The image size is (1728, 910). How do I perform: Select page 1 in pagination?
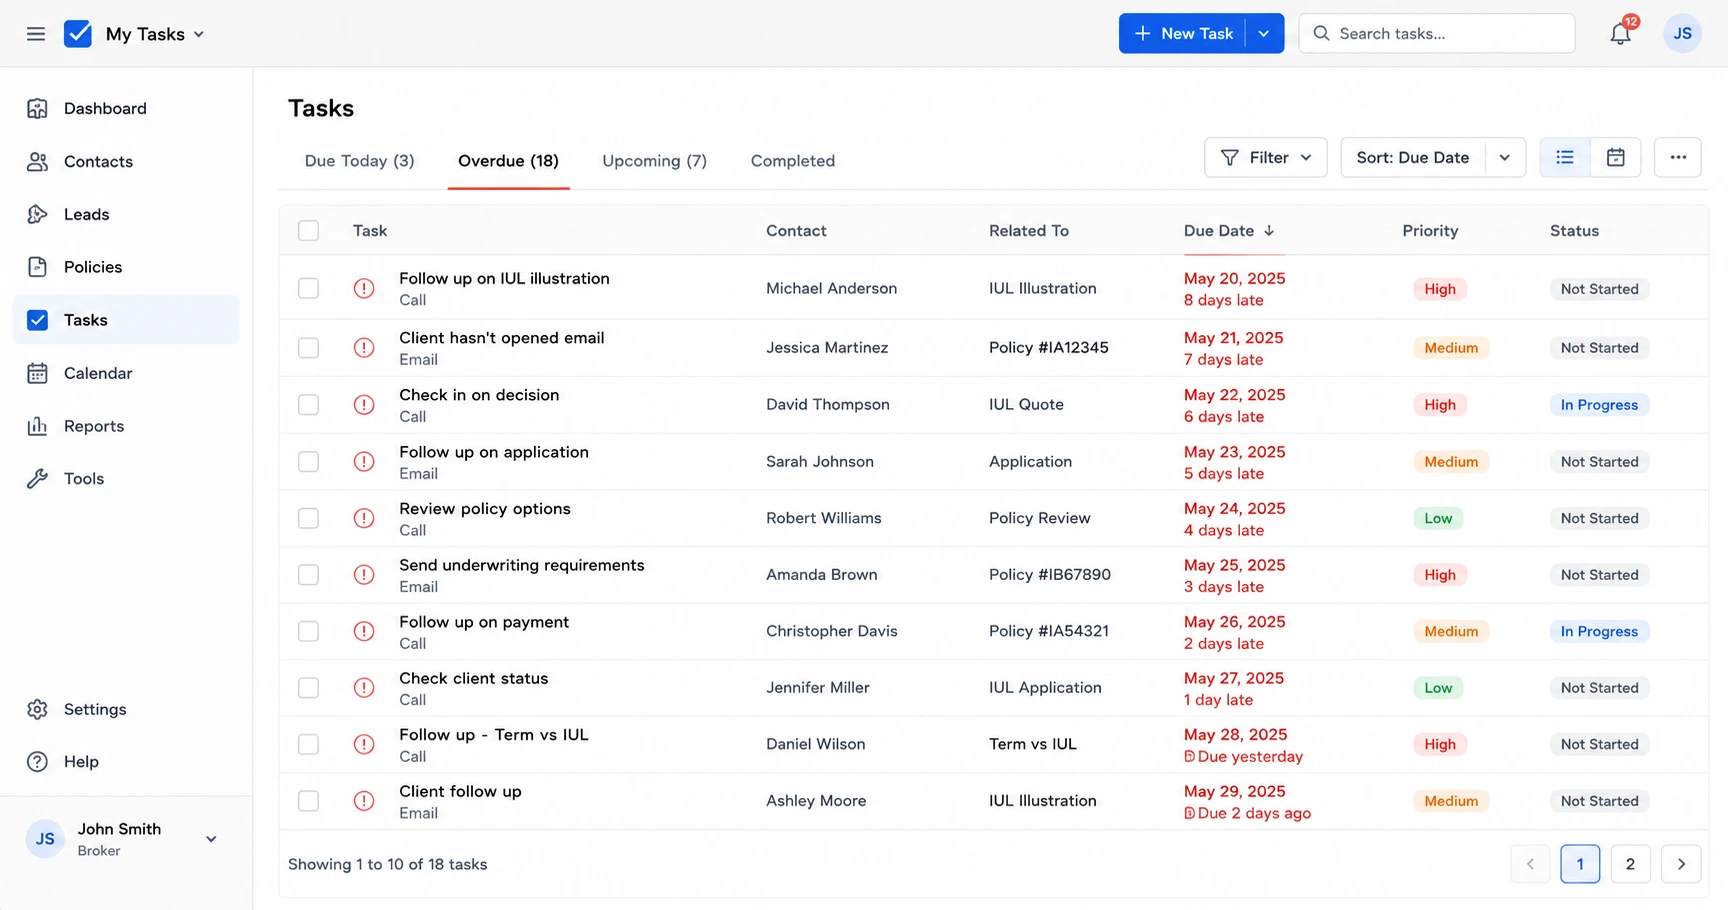coord(1580,864)
